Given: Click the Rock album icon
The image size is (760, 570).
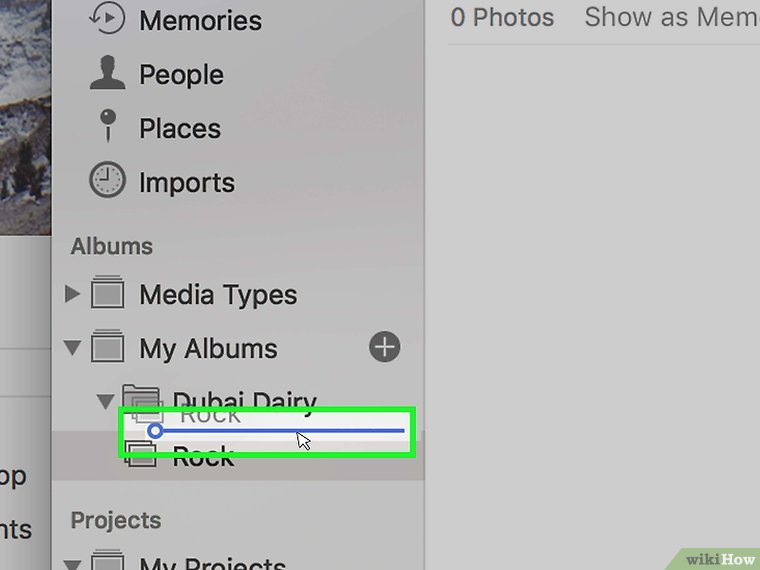Looking at the screenshot, I should point(139,458).
